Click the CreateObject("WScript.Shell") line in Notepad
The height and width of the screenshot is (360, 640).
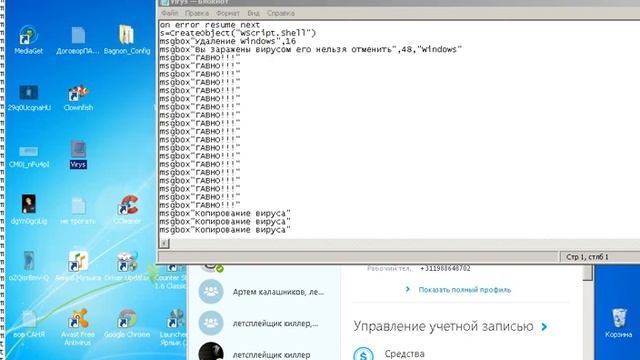238,33
